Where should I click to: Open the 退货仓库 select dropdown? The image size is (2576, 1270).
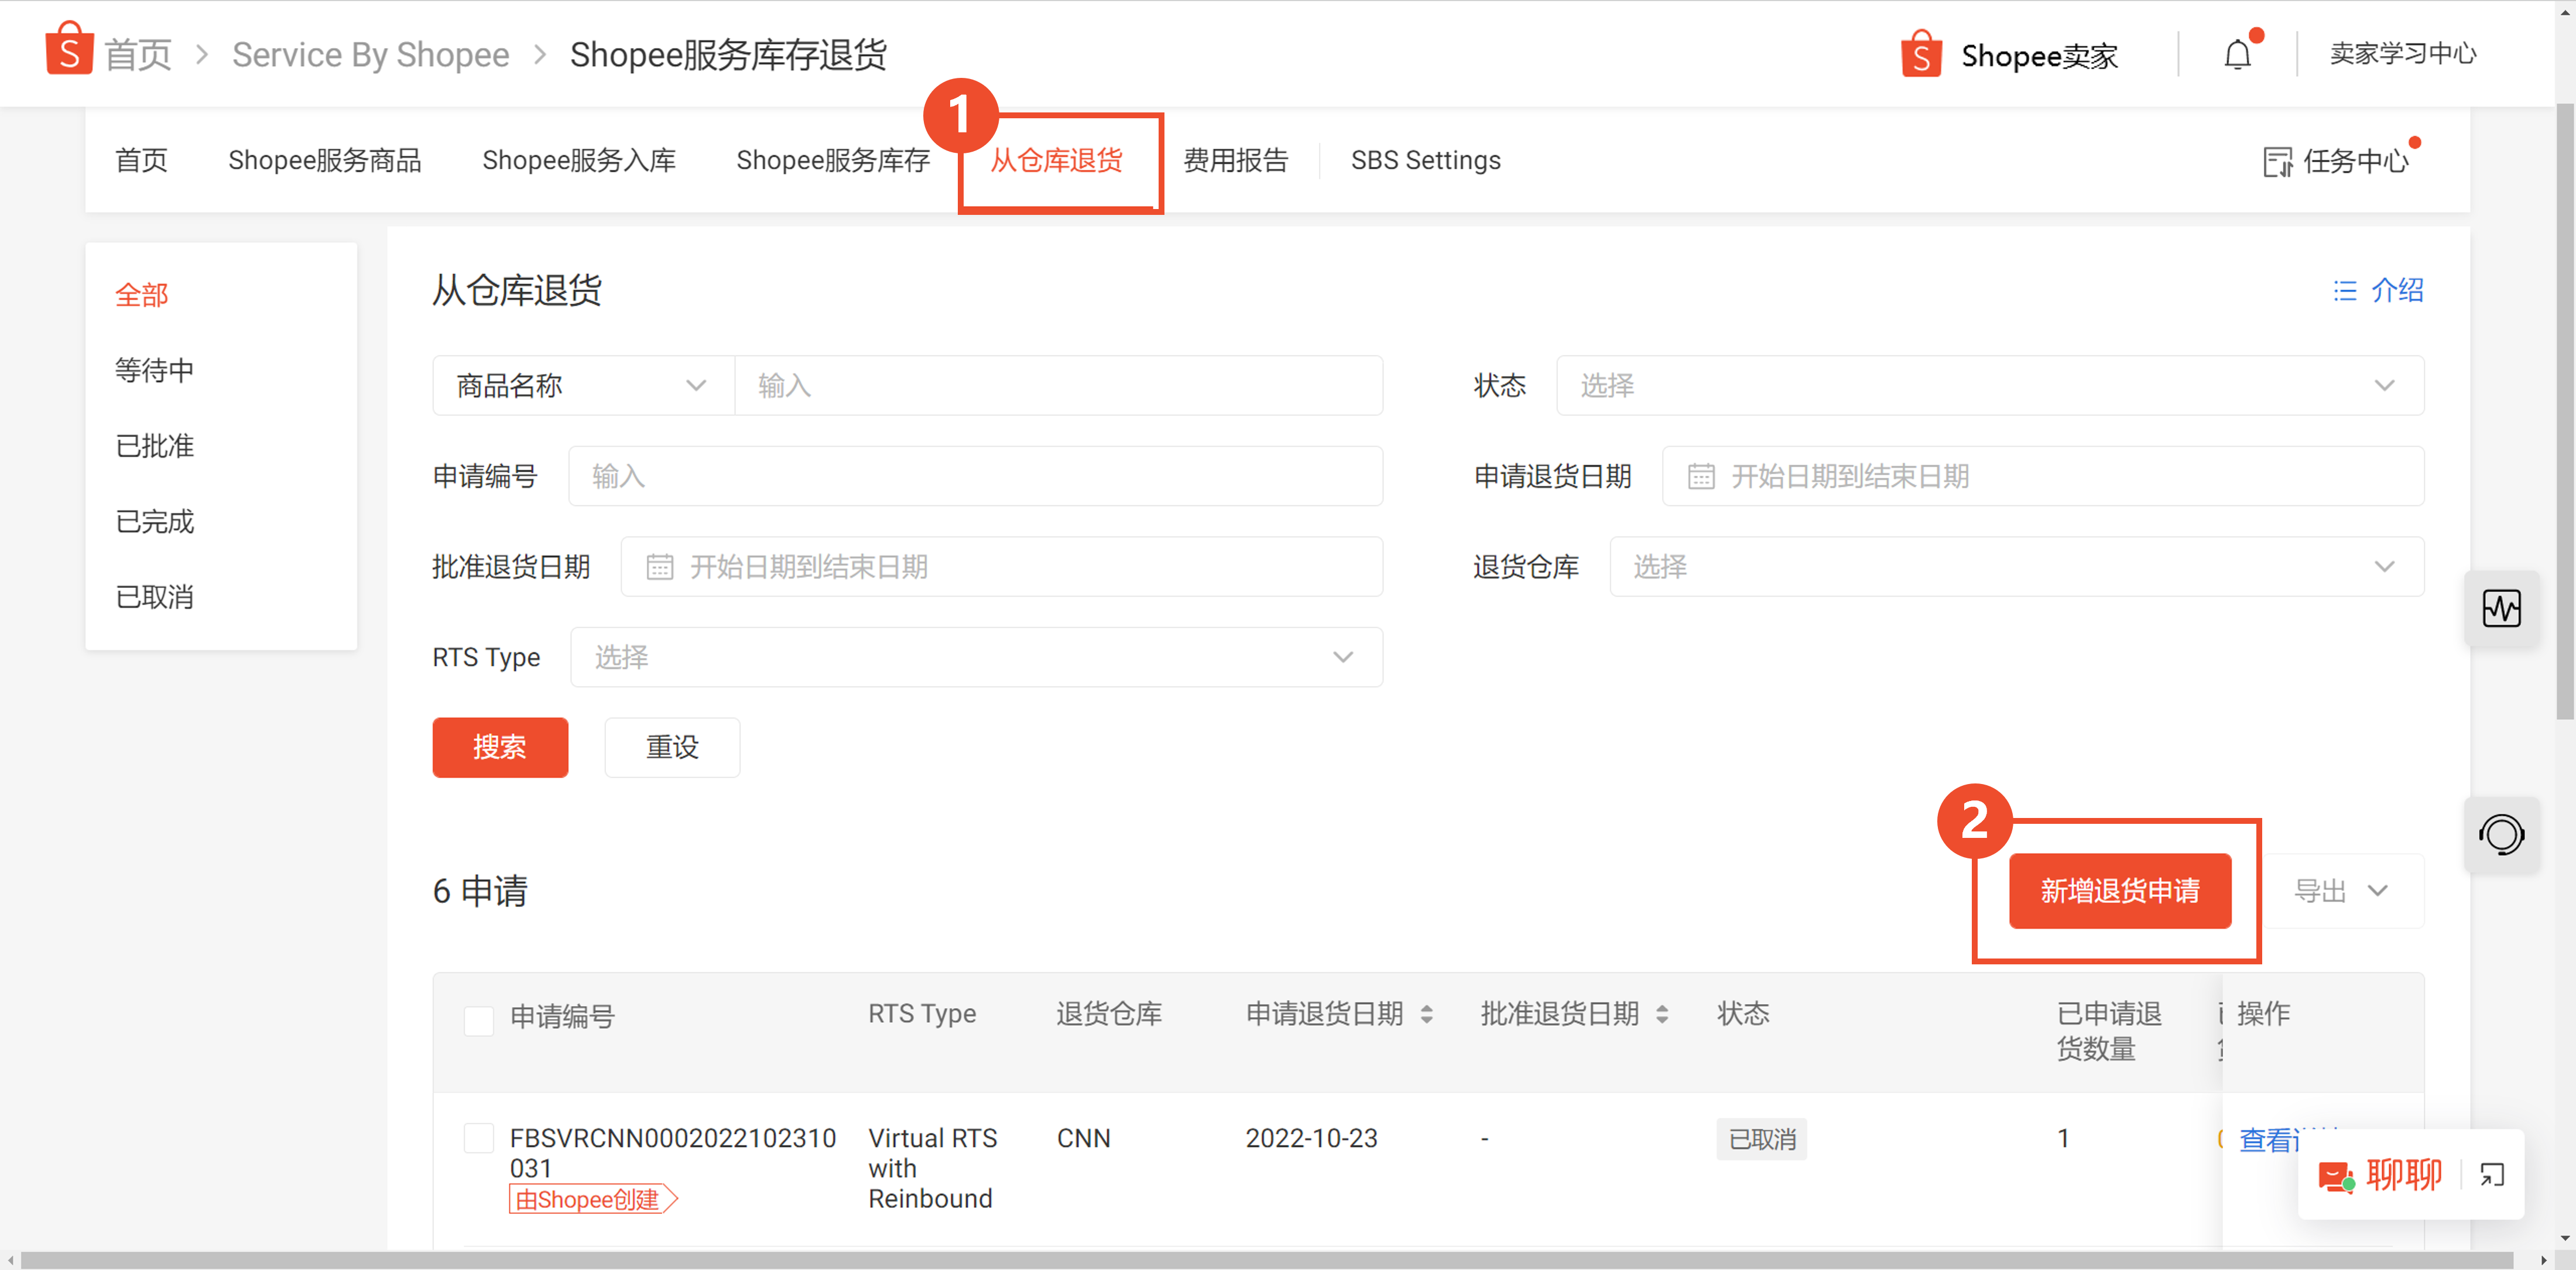click(x=2016, y=567)
